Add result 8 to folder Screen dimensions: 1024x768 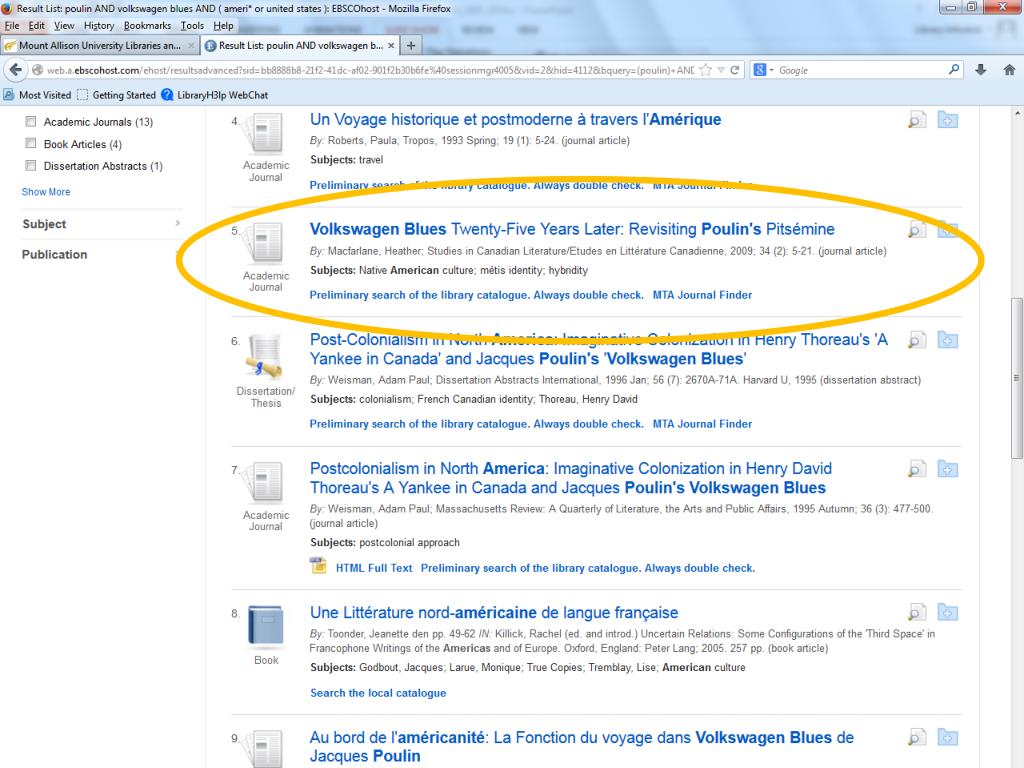[947, 613]
